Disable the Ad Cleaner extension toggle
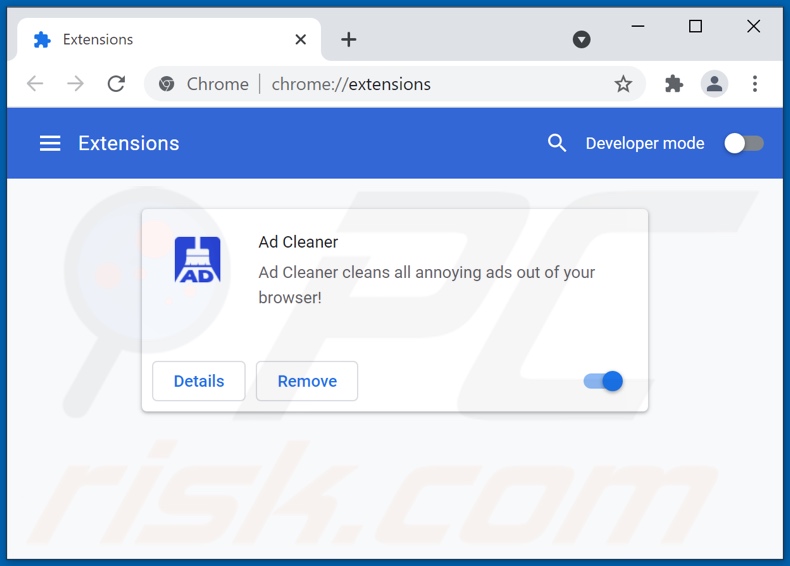790x566 pixels. 603,381
